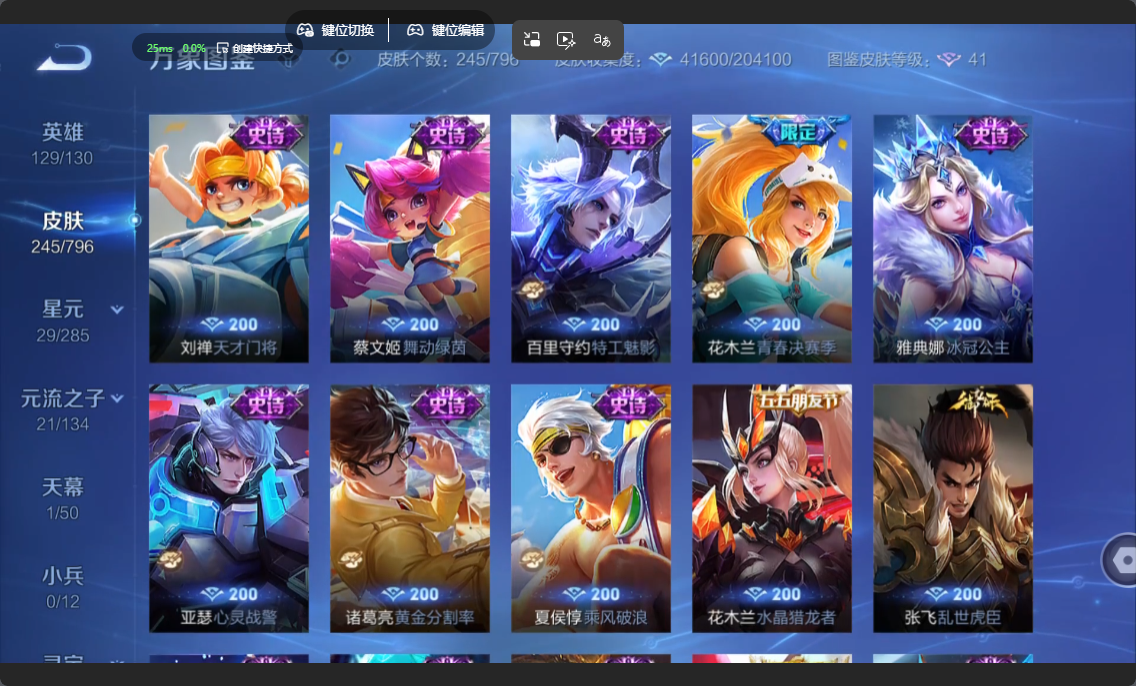Open the 雅典娜 冰冠公主 skin card
This screenshot has height=686, width=1136.
[953, 238]
